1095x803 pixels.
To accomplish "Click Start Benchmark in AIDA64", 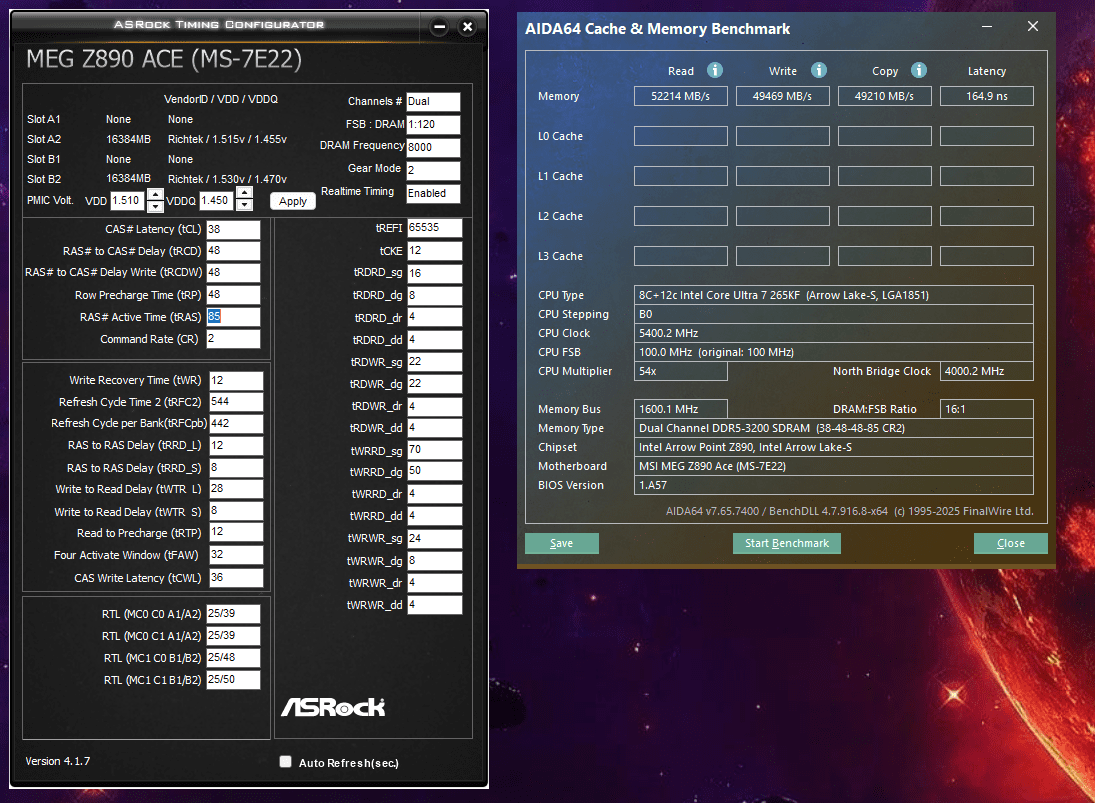I will [x=786, y=543].
